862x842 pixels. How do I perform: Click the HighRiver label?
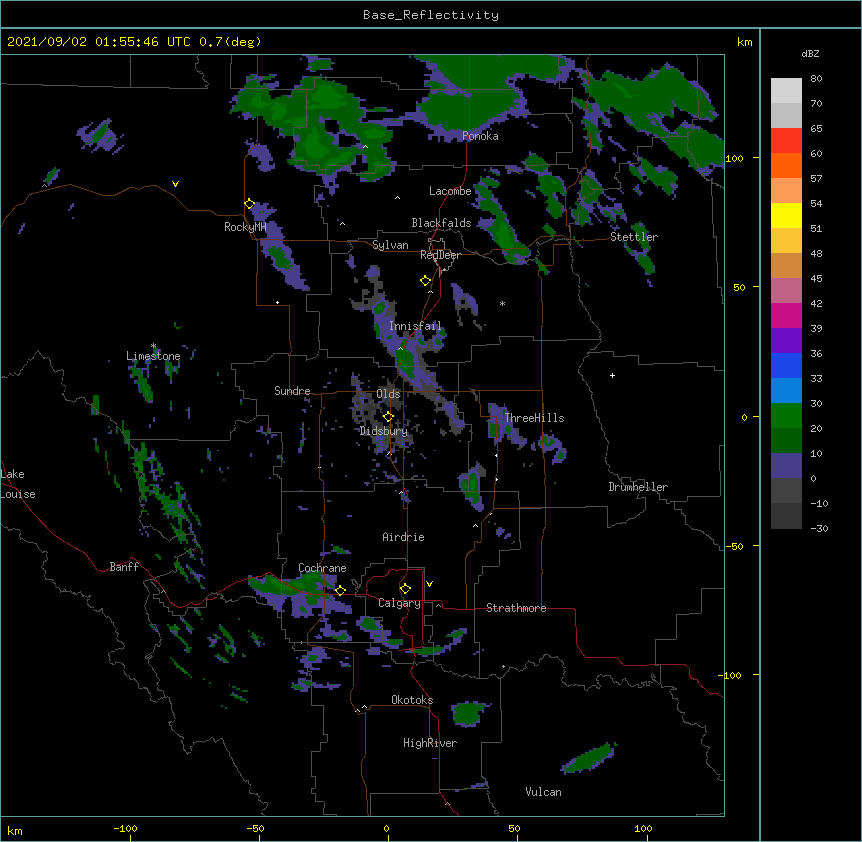(430, 743)
